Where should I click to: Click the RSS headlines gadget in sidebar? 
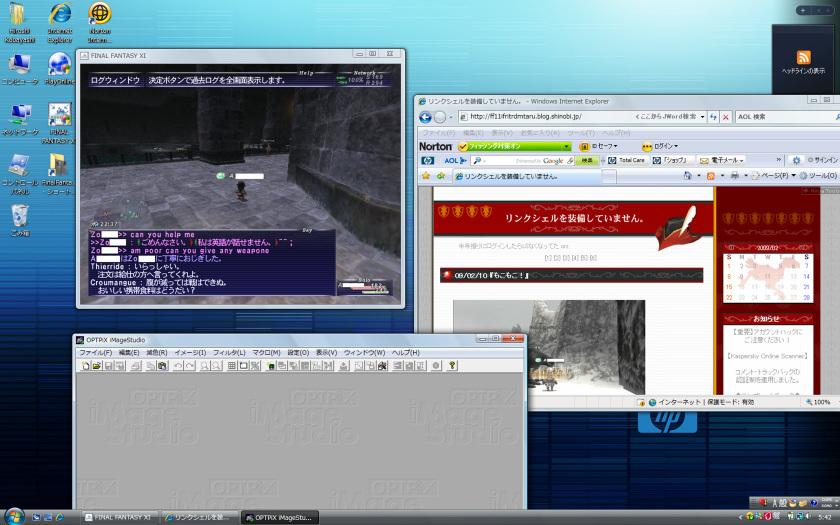coord(803,62)
